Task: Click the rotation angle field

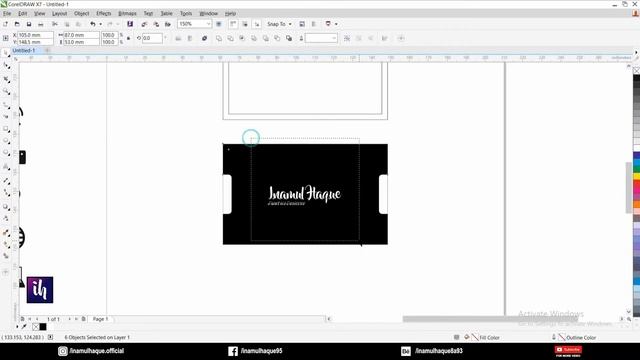Action: coord(152,38)
